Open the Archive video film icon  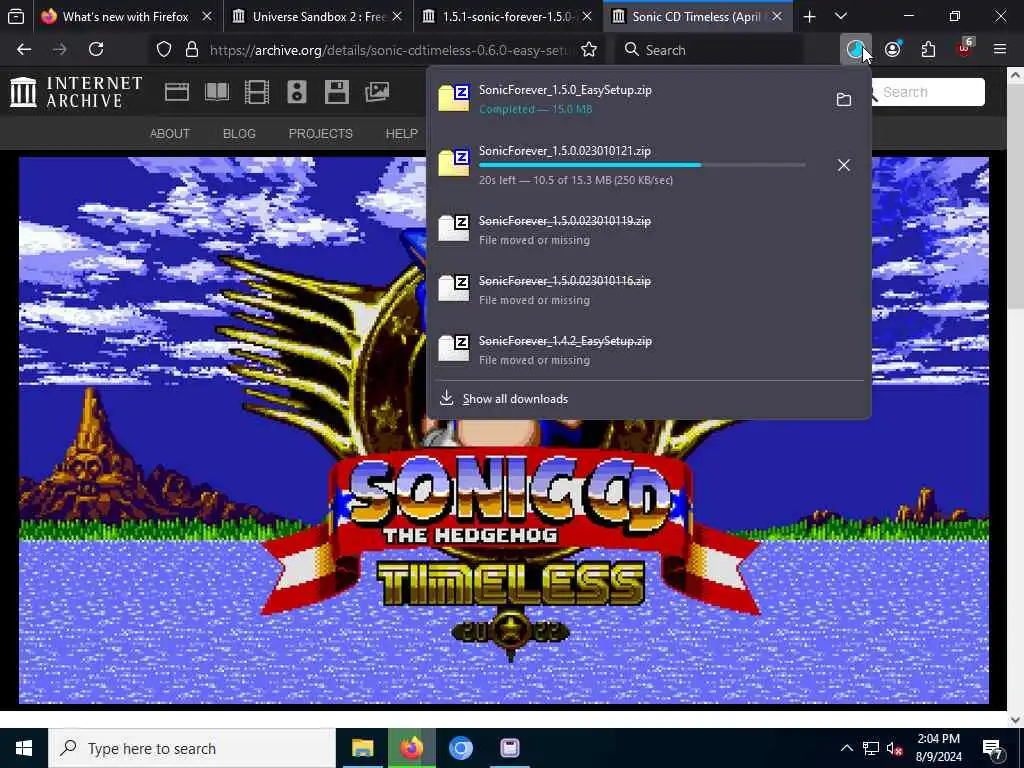(x=257, y=92)
